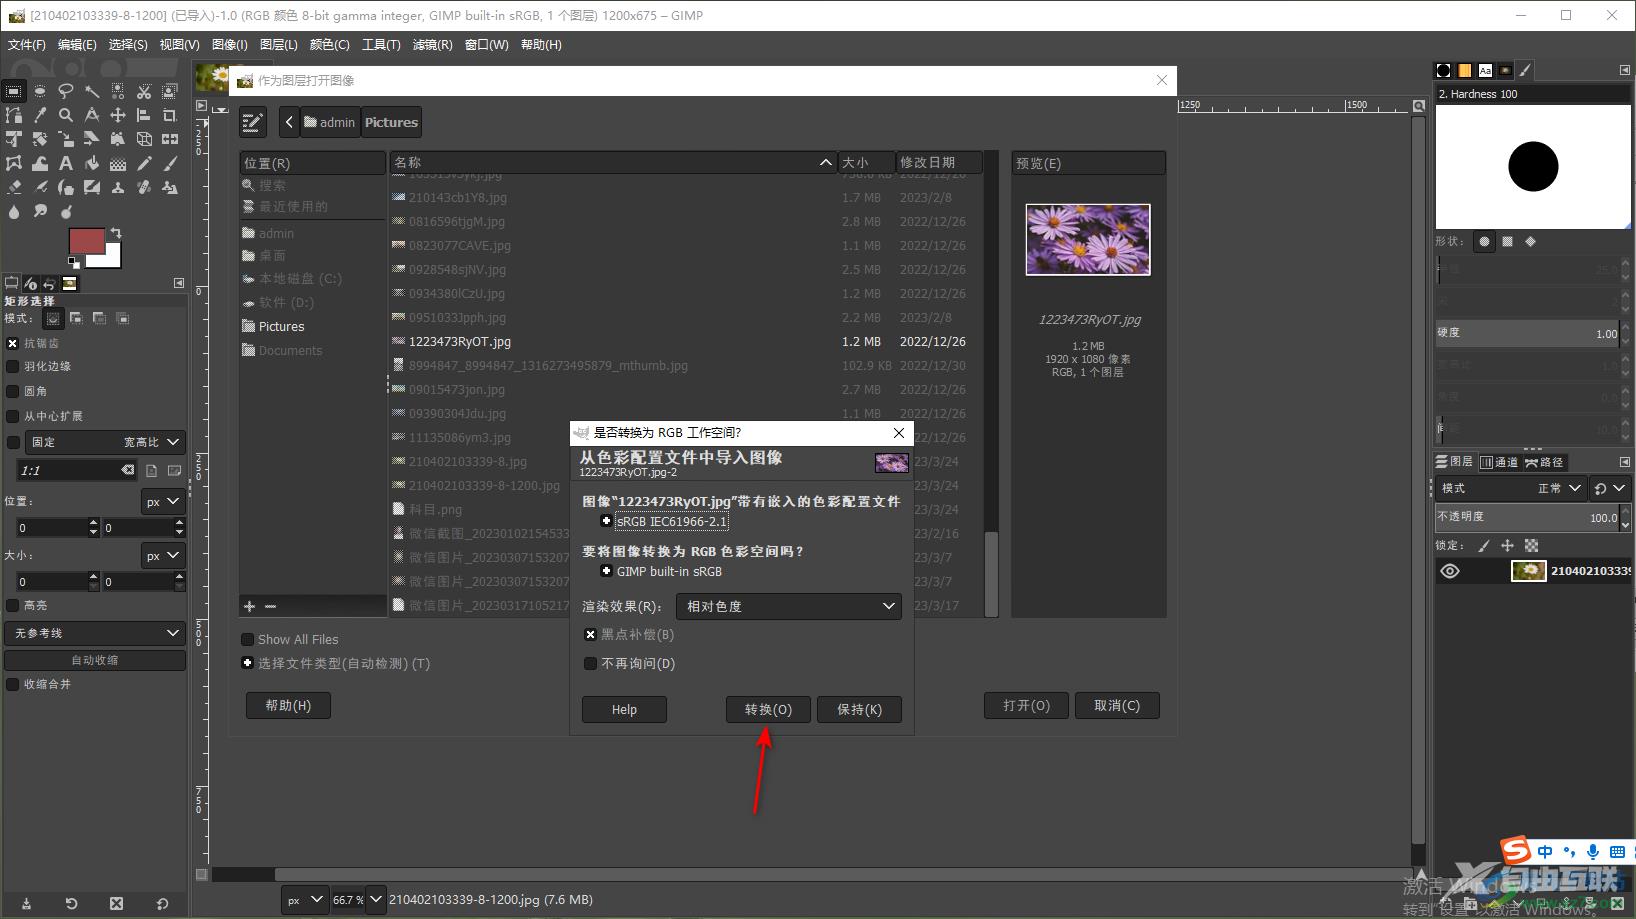Select the Measure compass tool
The height and width of the screenshot is (919, 1636).
pyautogui.click(x=92, y=115)
